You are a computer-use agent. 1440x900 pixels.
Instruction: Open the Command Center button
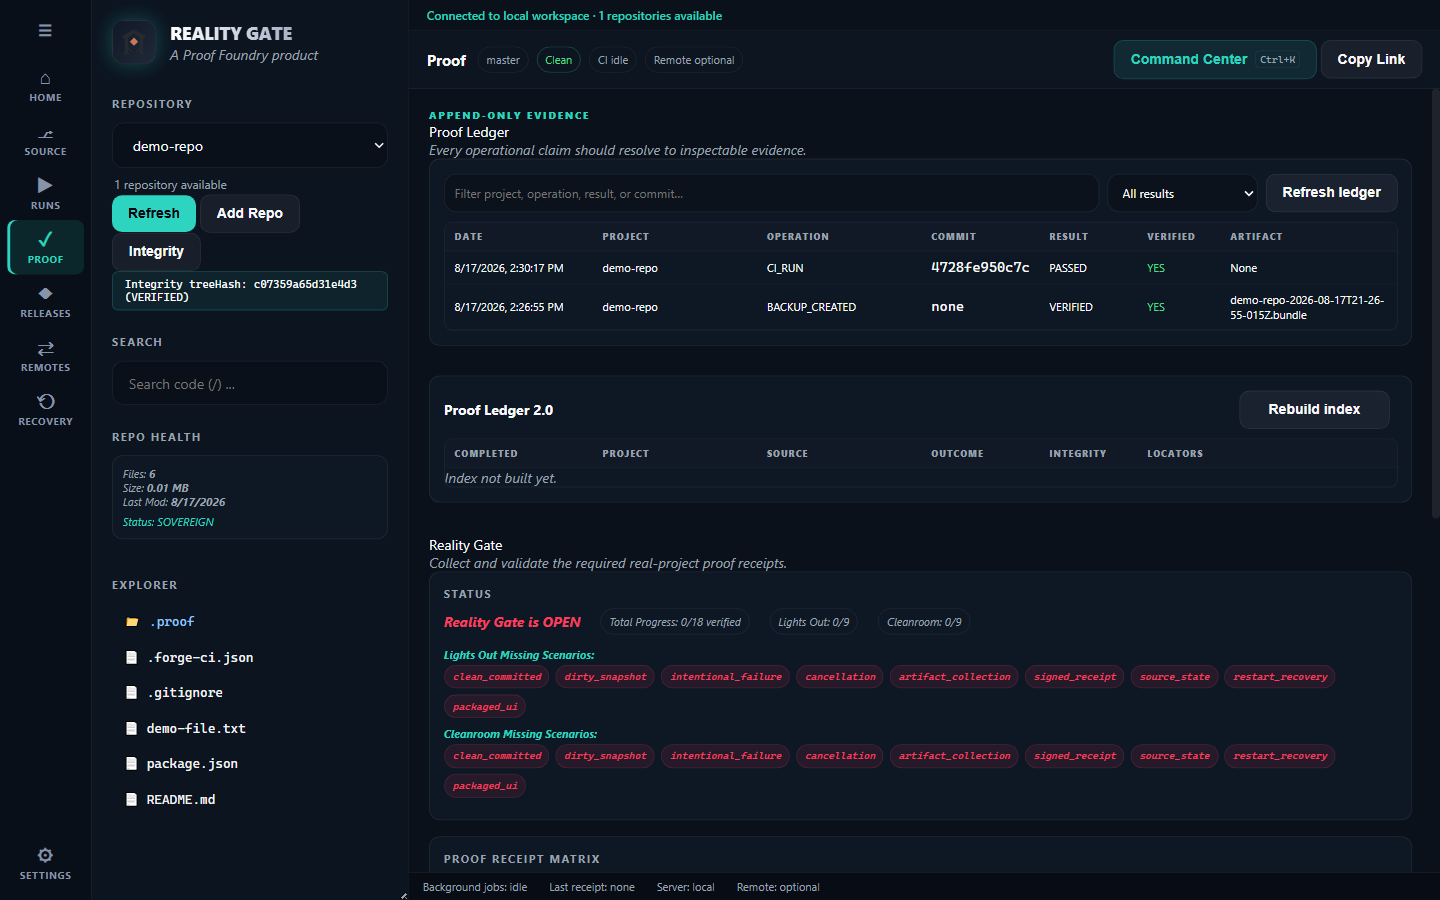(1215, 59)
